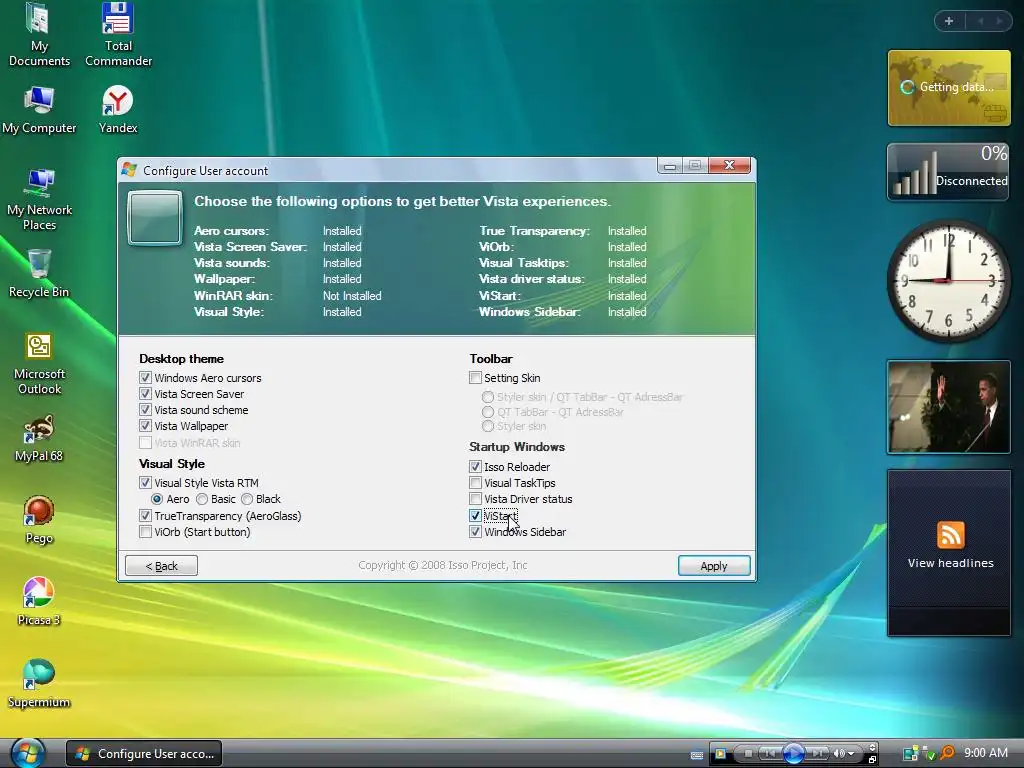Launch the Picasa 3 shortcut

click(x=39, y=602)
